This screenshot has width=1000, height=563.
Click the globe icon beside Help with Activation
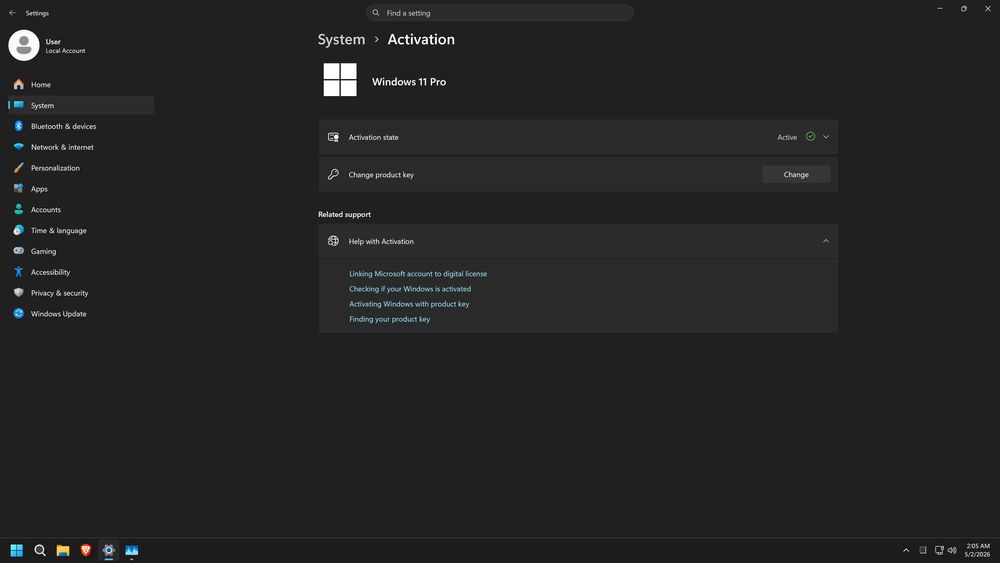click(x=333, y=241)
